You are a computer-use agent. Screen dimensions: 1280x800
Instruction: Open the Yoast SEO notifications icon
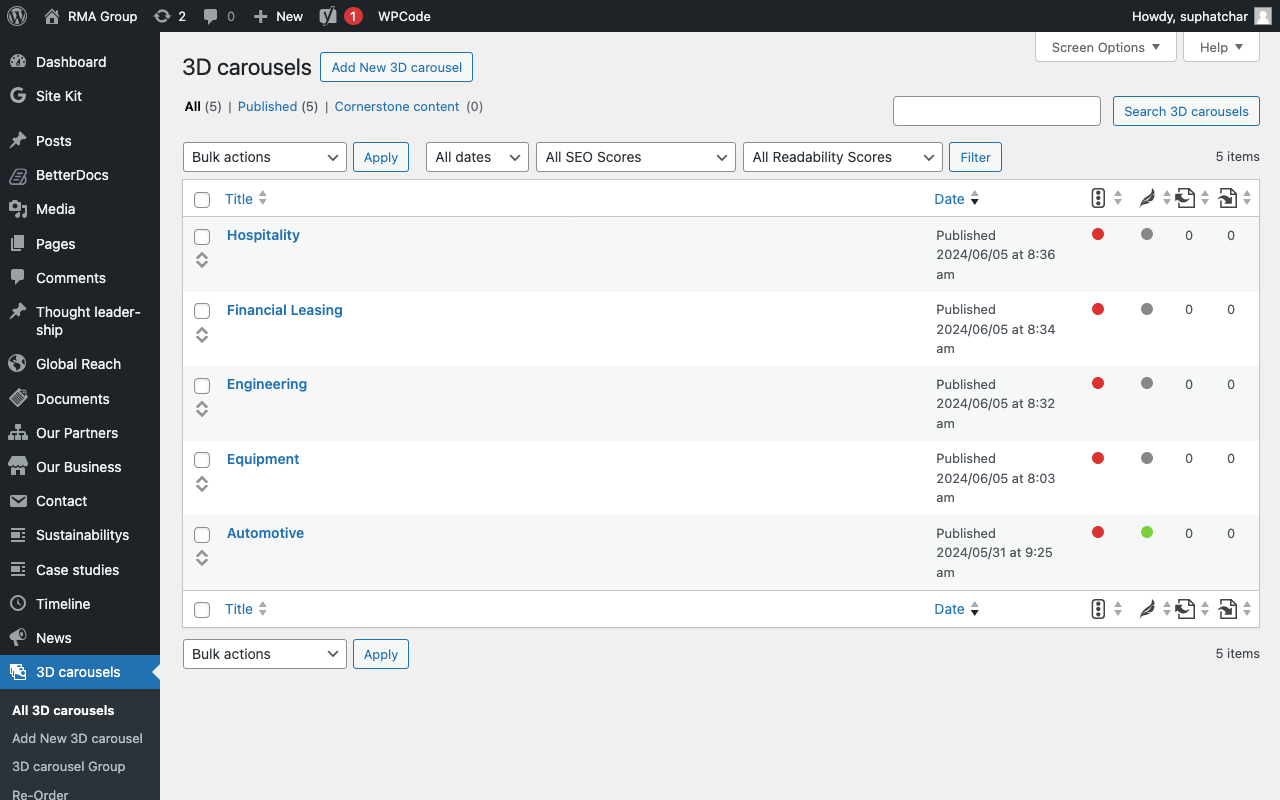(328, 16)
